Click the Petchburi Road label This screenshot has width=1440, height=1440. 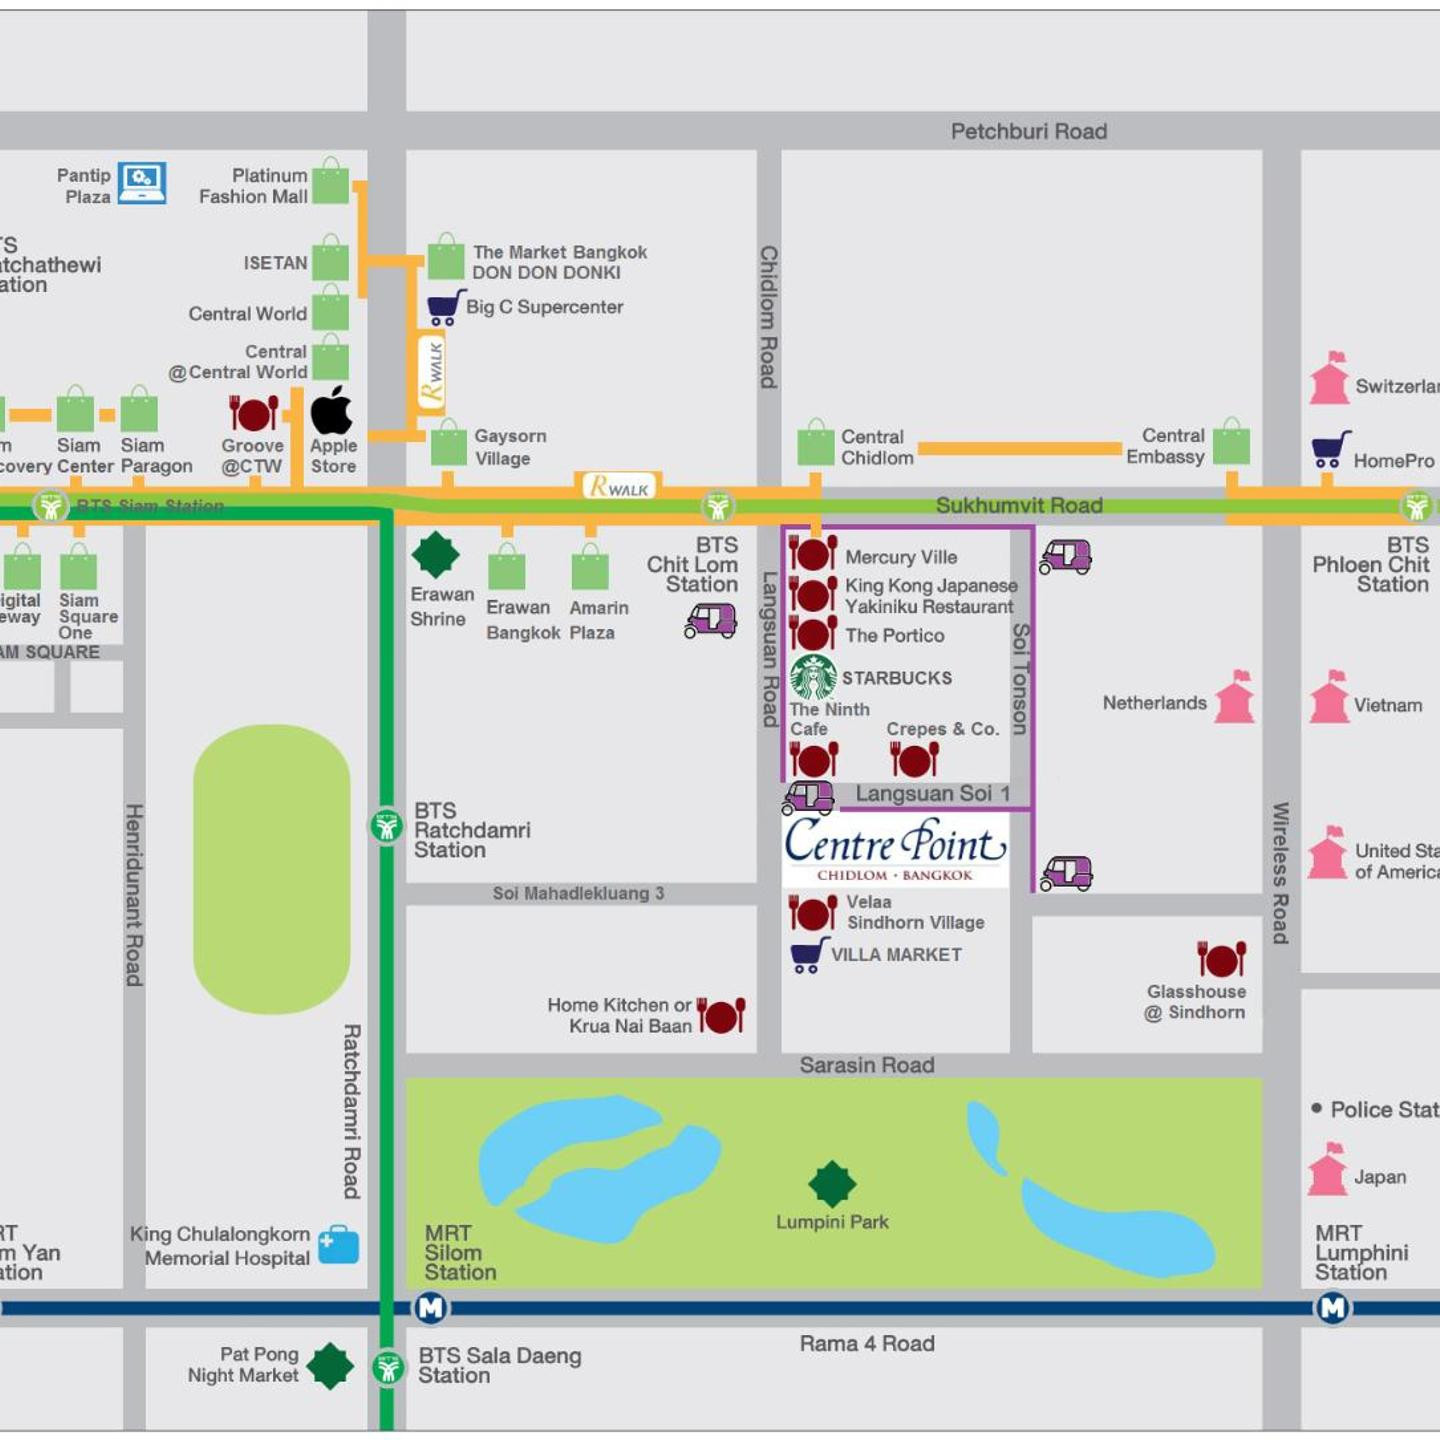[1029, 131]
